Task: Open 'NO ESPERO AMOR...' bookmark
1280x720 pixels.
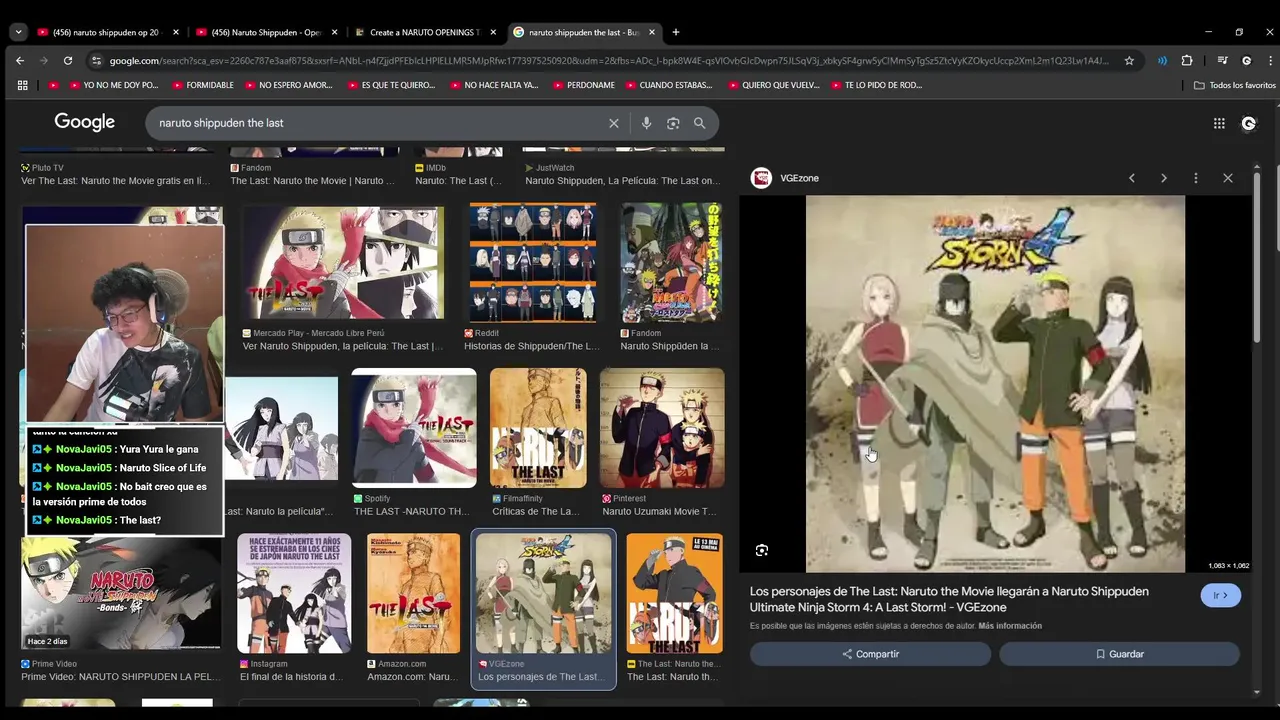Action: [x=288, y=85]
